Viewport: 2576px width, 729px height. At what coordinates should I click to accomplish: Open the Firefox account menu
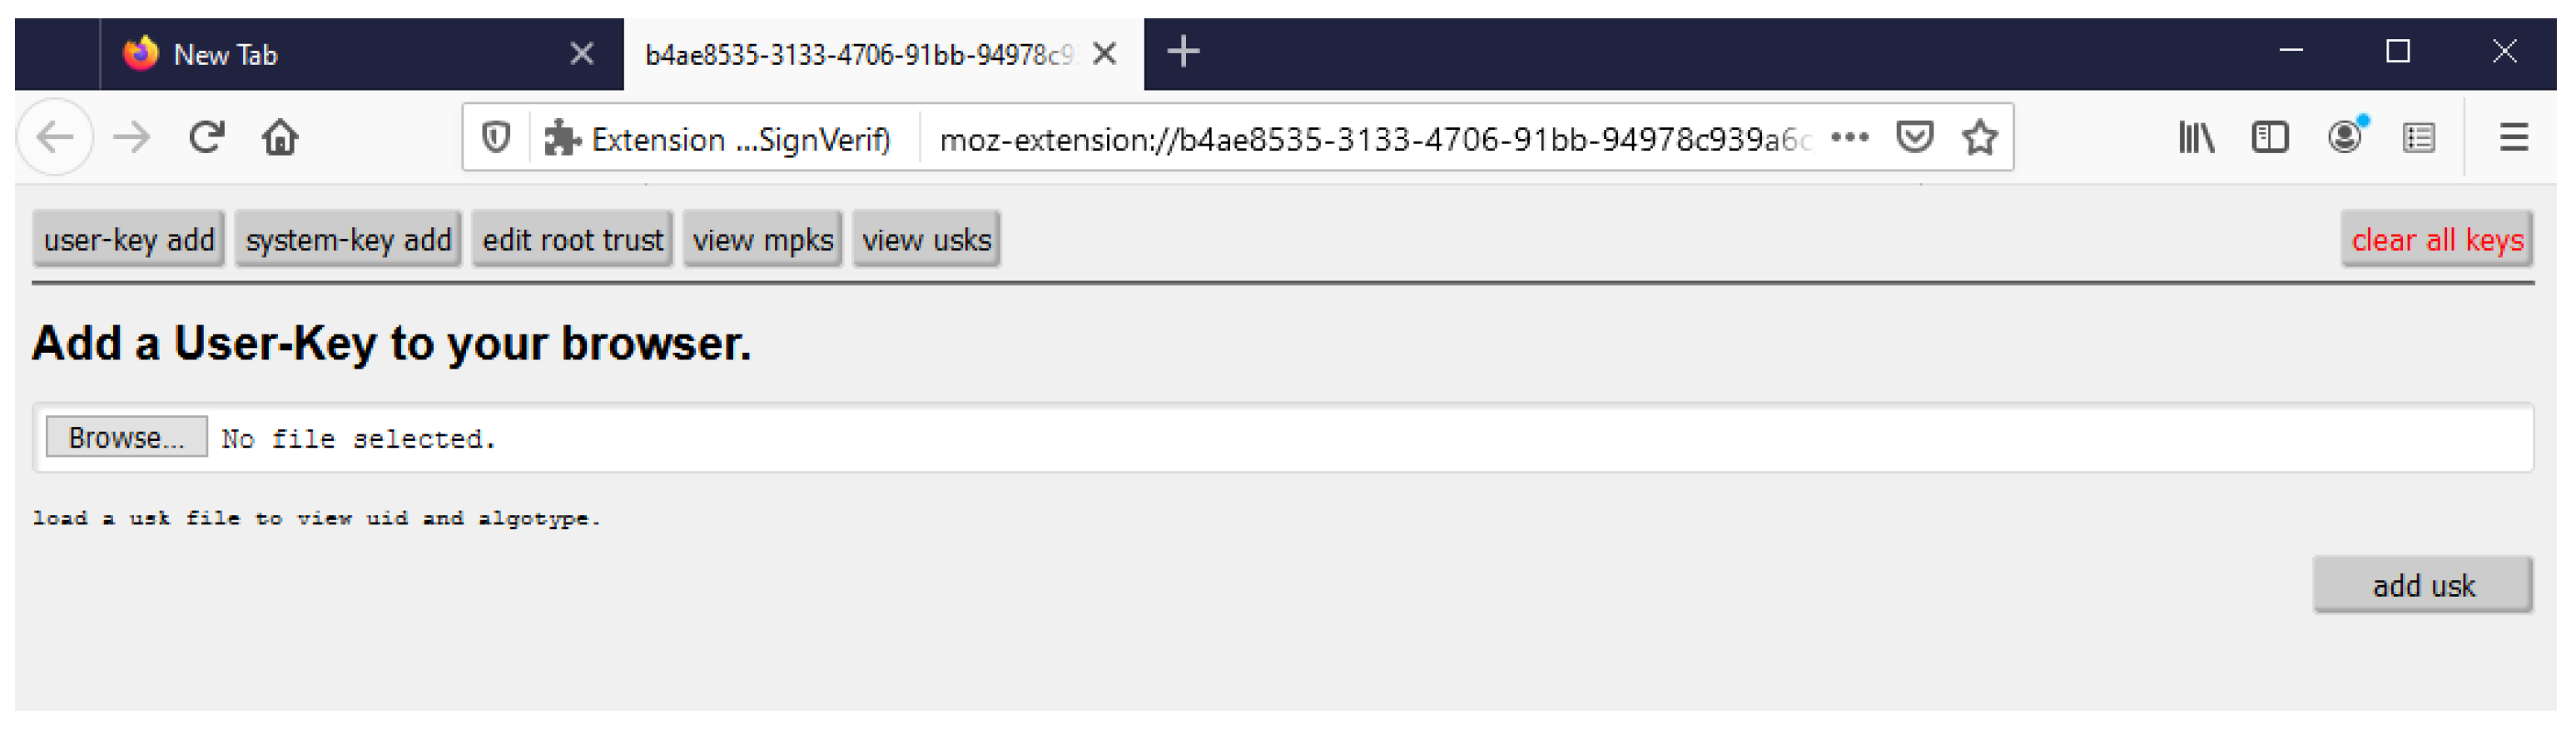point(2344,137)
